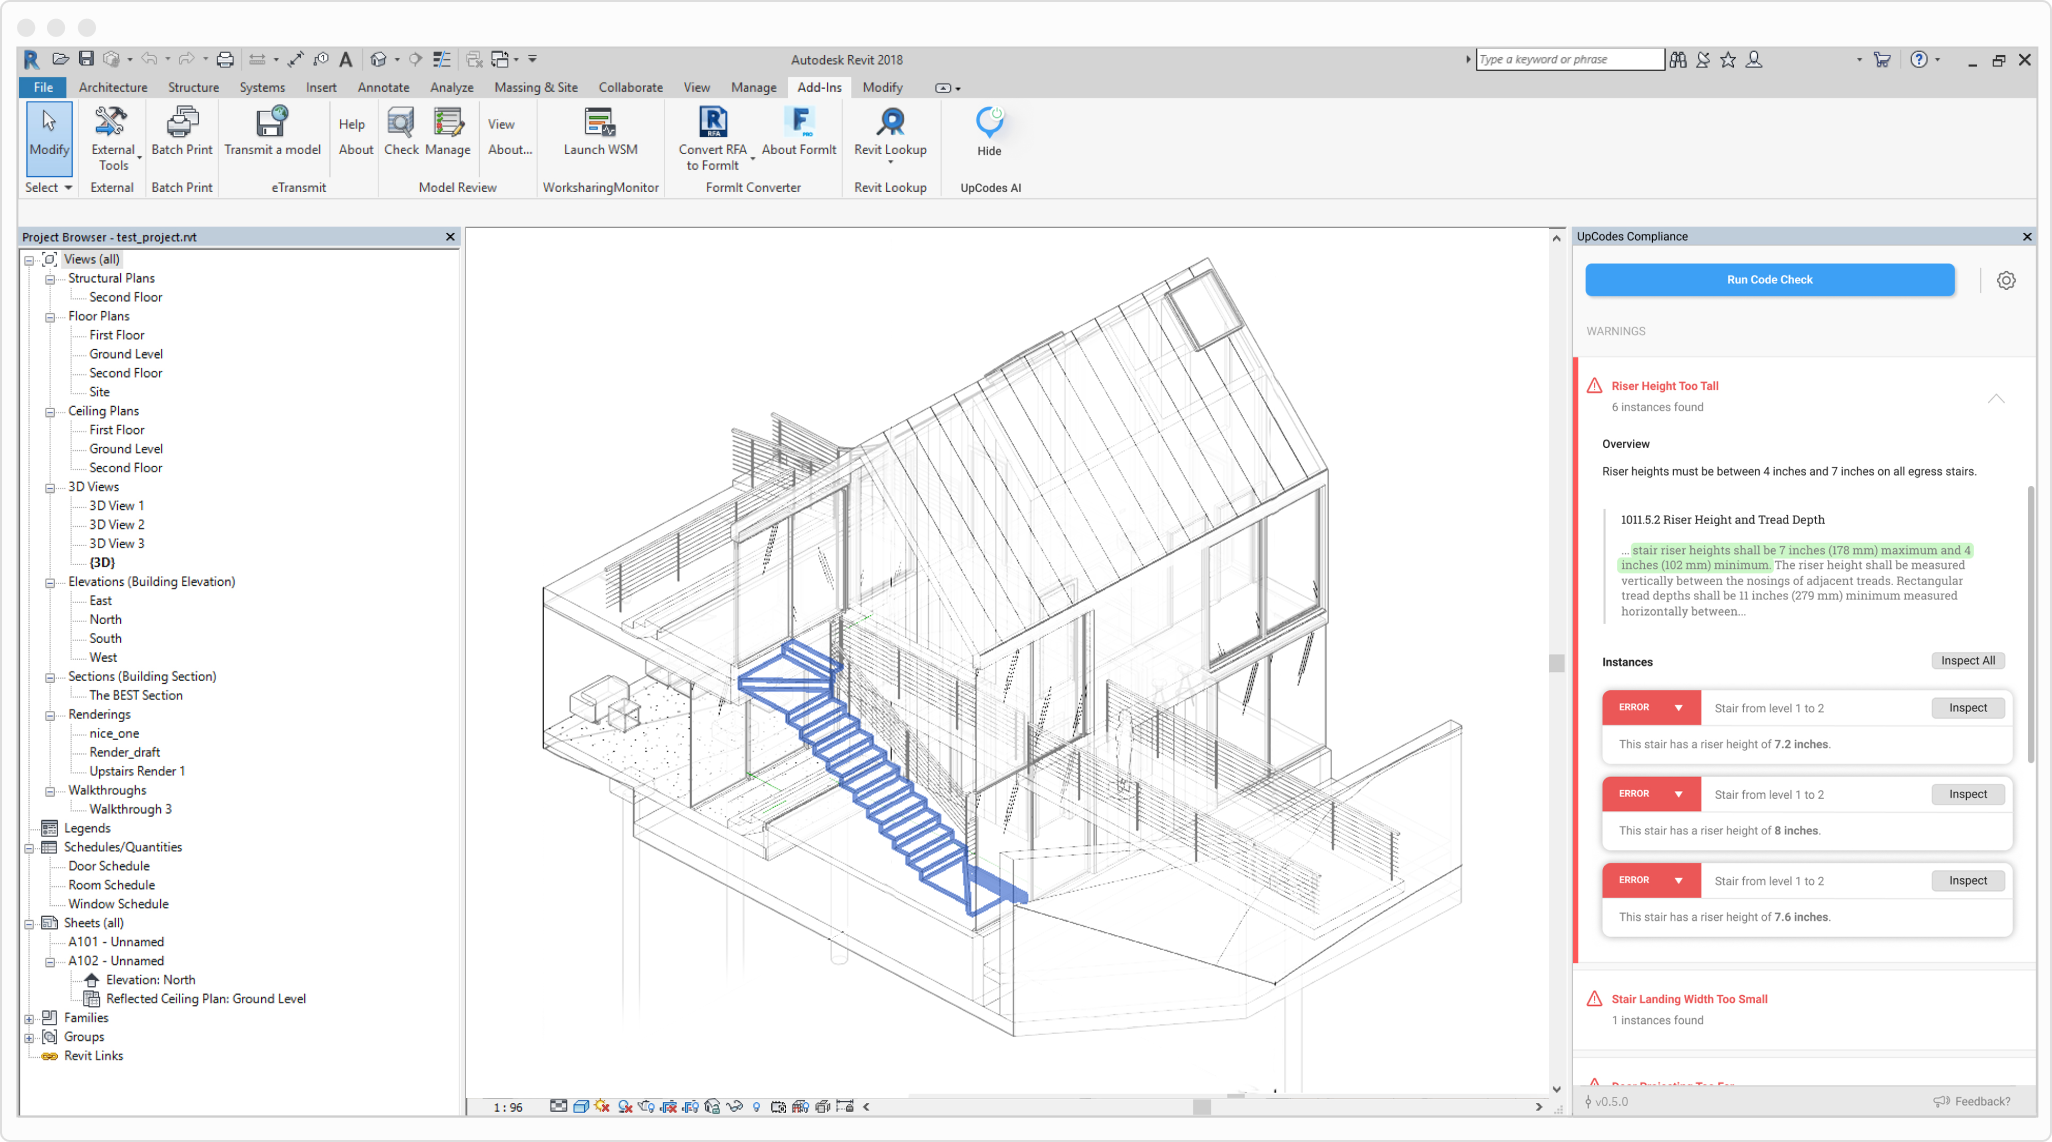Switch to the Architecture ribbon tab
The width and height of the screenshot is (2052, 1142).
[113, 87]
